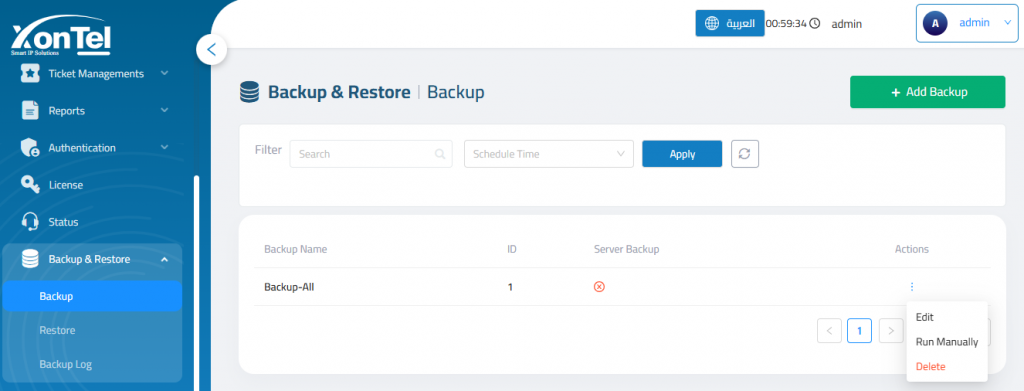The image size is (1024, 391).
Task: Open the Backup Log page in the sidebar
Action: pyautogui.click(x=65, y=364)
